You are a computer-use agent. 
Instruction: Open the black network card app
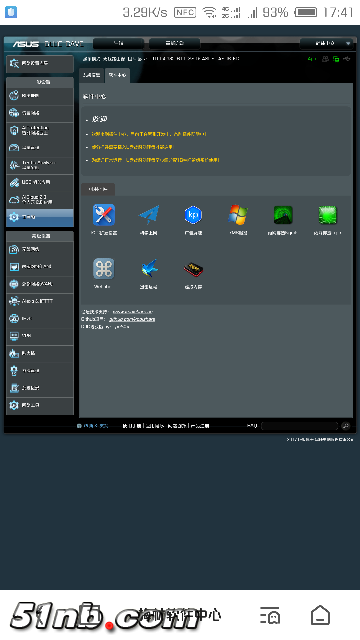pyautogui.click(x=193, y=269)
